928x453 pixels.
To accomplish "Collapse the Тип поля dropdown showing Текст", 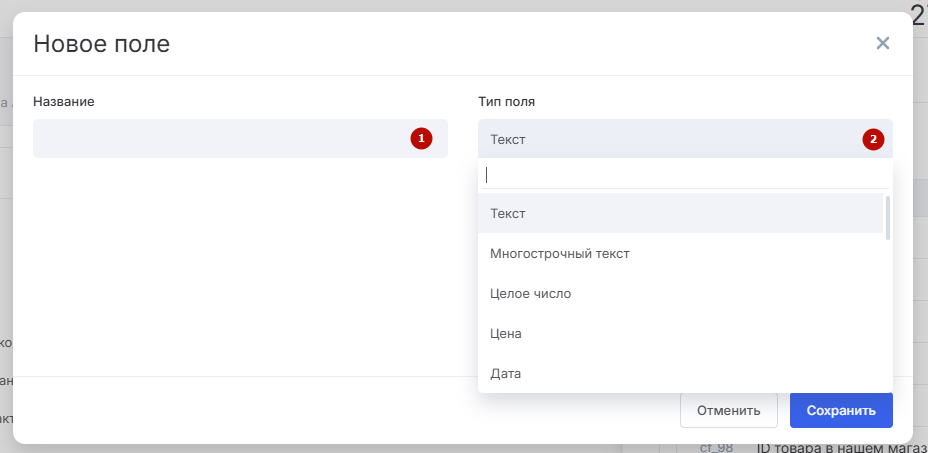I will (x=670, y=139).
